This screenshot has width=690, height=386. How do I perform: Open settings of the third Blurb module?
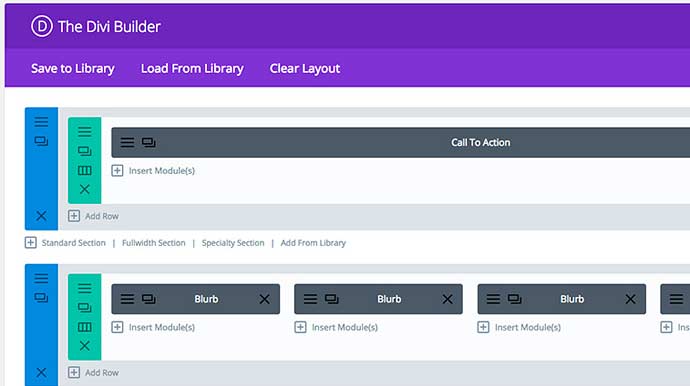point(493,299)
